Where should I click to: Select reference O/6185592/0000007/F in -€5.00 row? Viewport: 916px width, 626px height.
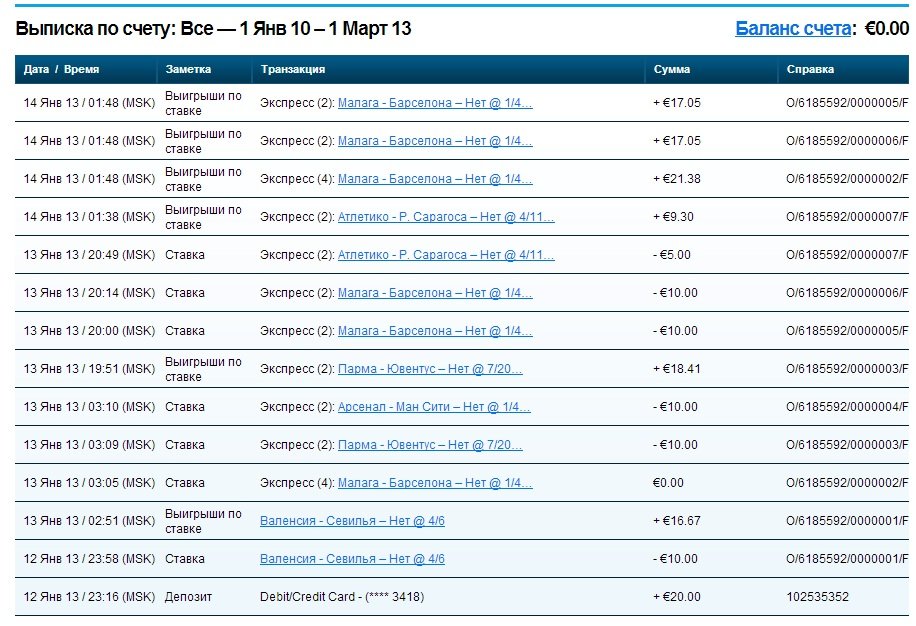coord(847,255)
